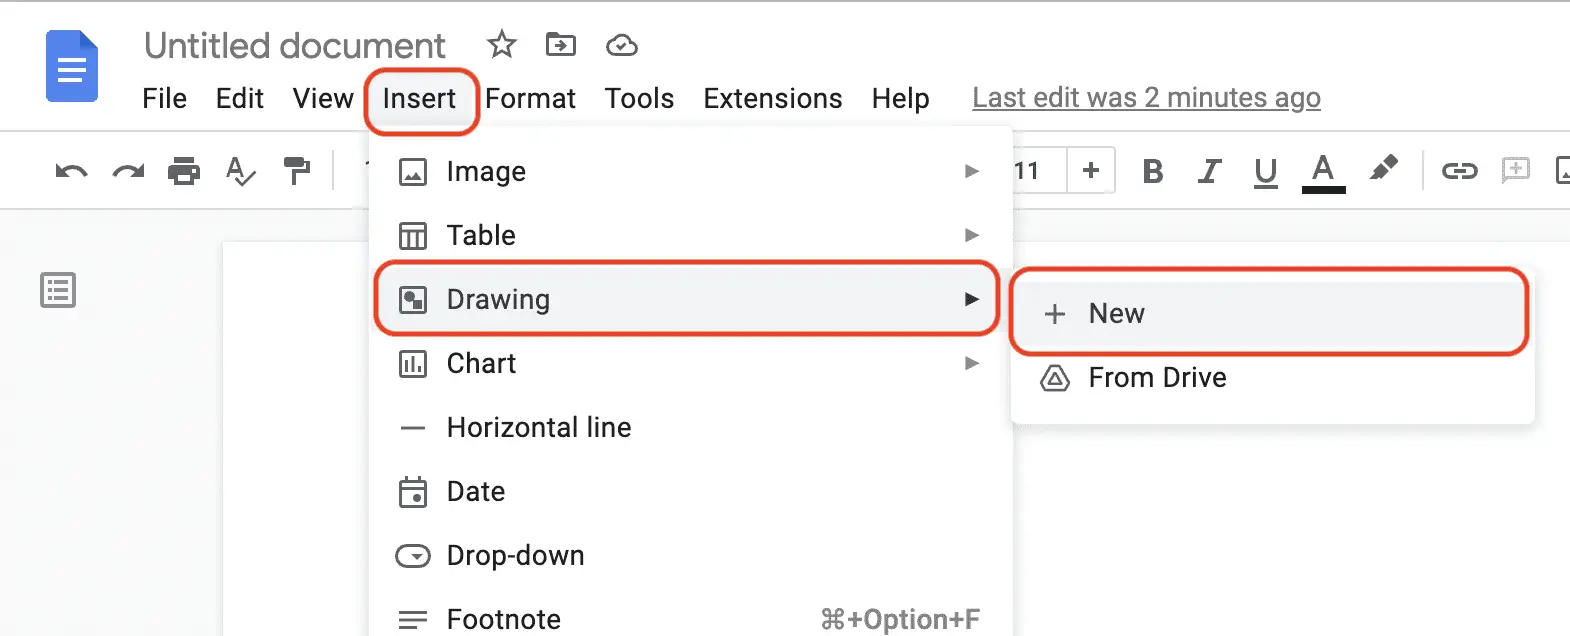Open the Format menu
This screenshot has height=636, width=1570.
coord(530,98)
